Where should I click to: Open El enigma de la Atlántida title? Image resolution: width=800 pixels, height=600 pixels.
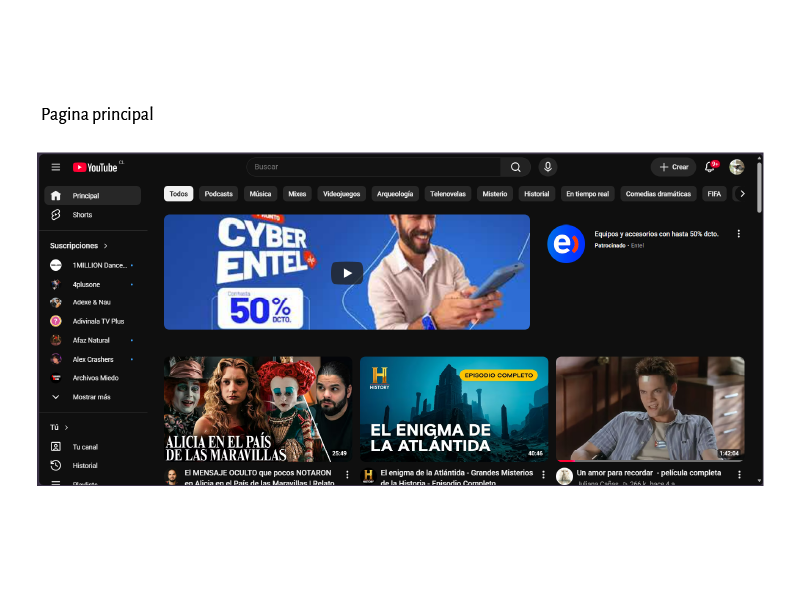pyautogui.click(x=457, y=478)
